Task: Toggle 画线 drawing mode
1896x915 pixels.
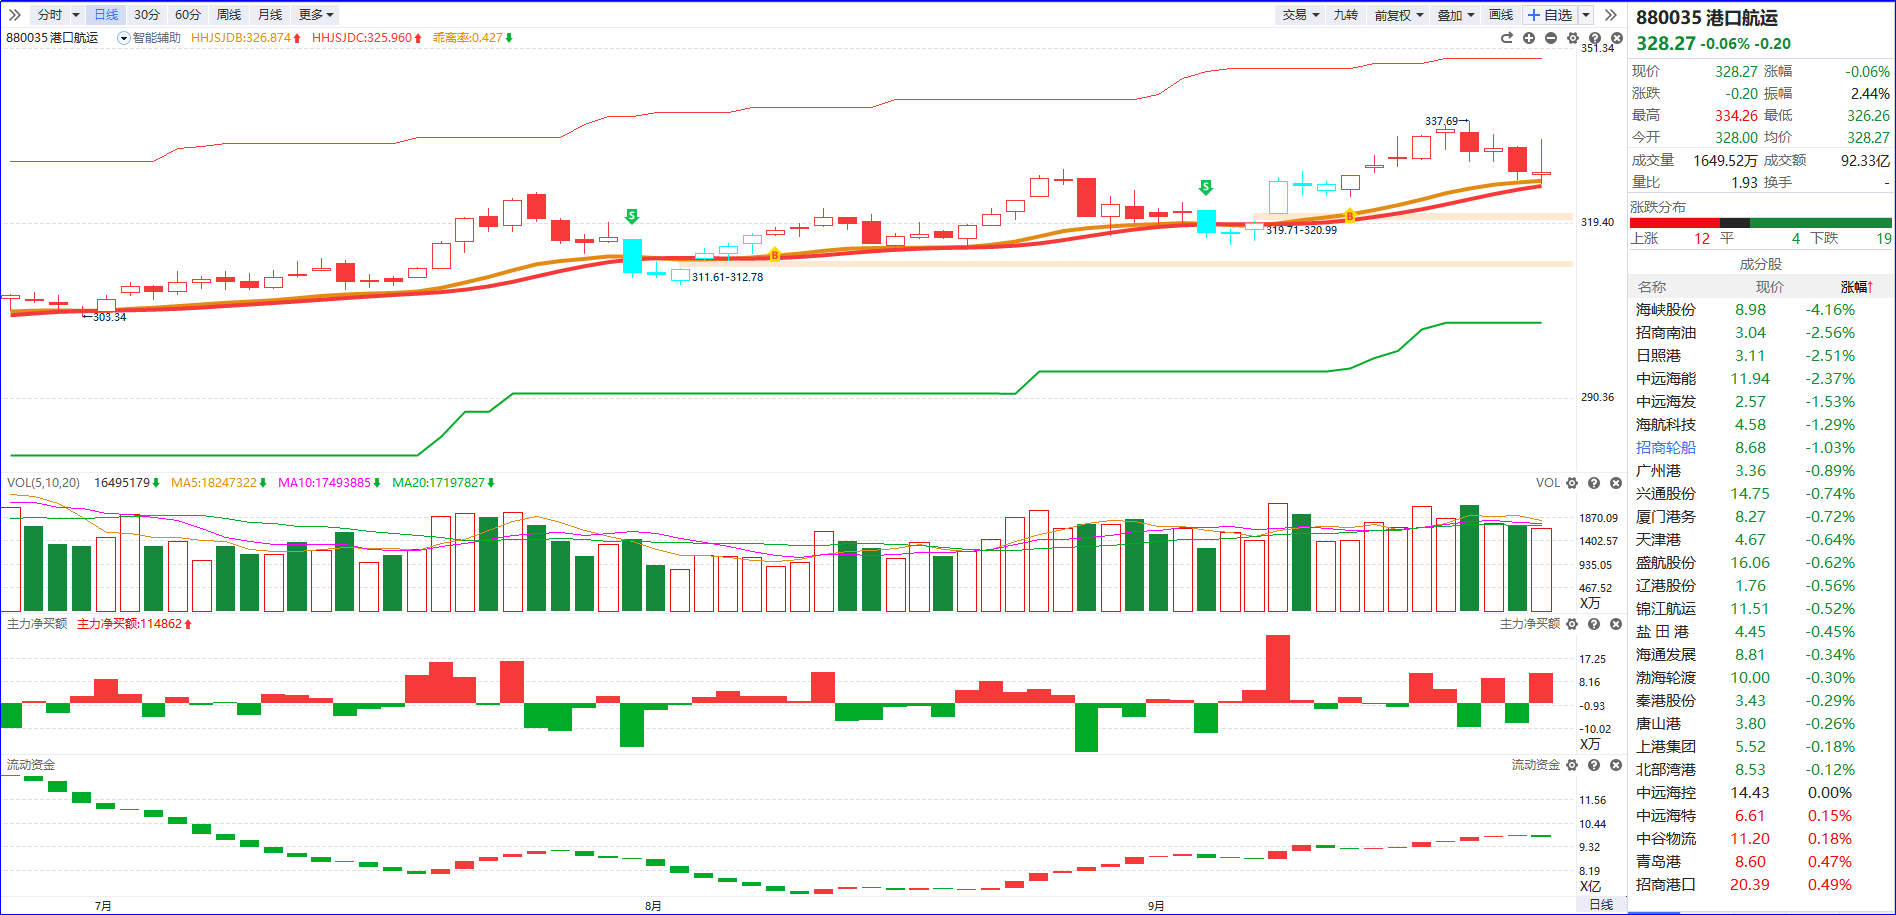Action: pos(1501,15)
